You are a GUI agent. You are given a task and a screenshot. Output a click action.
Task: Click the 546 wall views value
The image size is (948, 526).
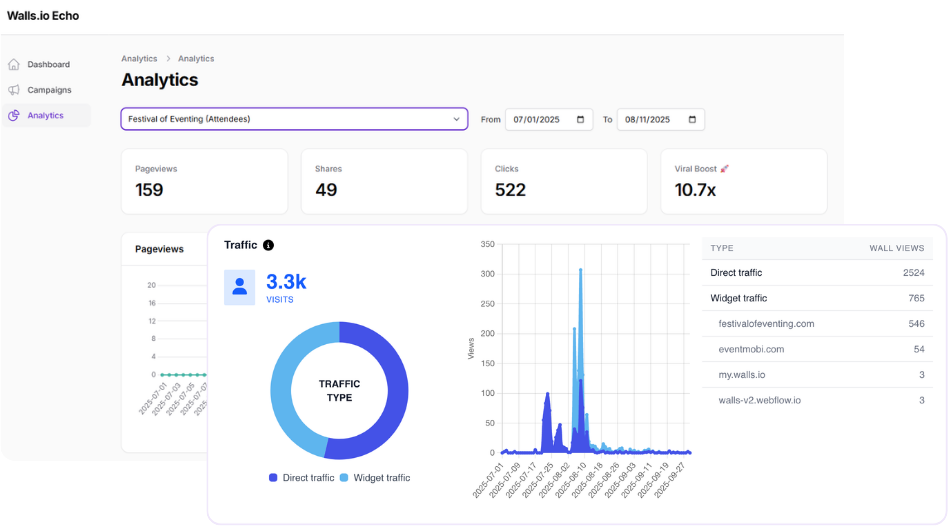[x=917, y=323]
